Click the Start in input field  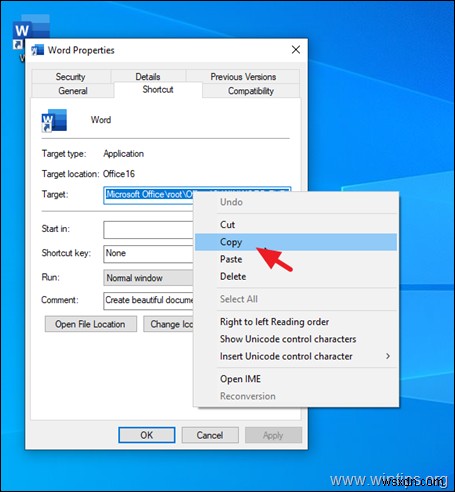click(x=148, y=230)
